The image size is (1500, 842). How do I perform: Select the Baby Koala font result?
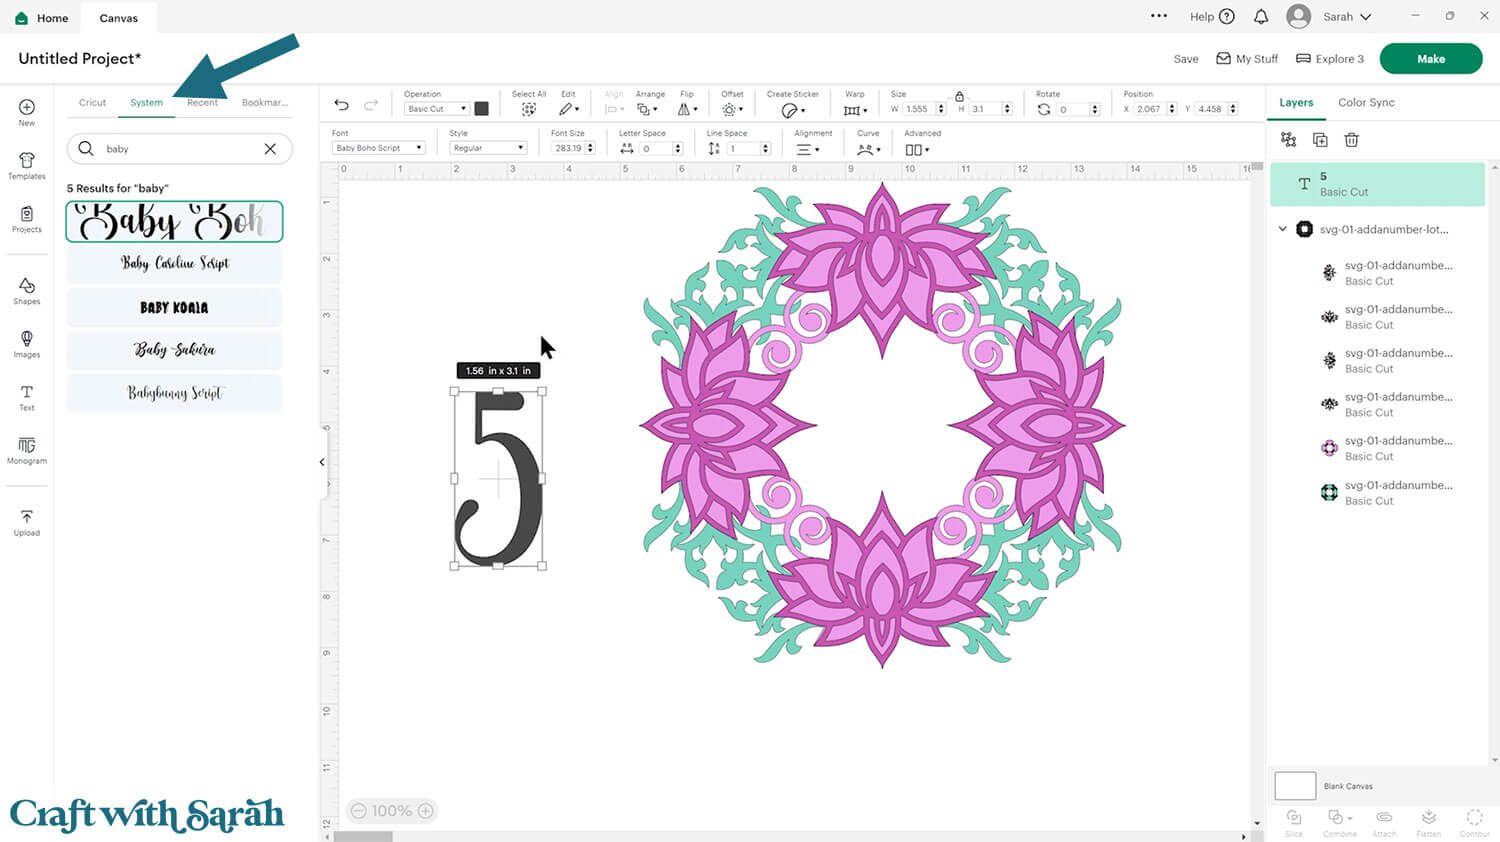(x=174, y=308)
